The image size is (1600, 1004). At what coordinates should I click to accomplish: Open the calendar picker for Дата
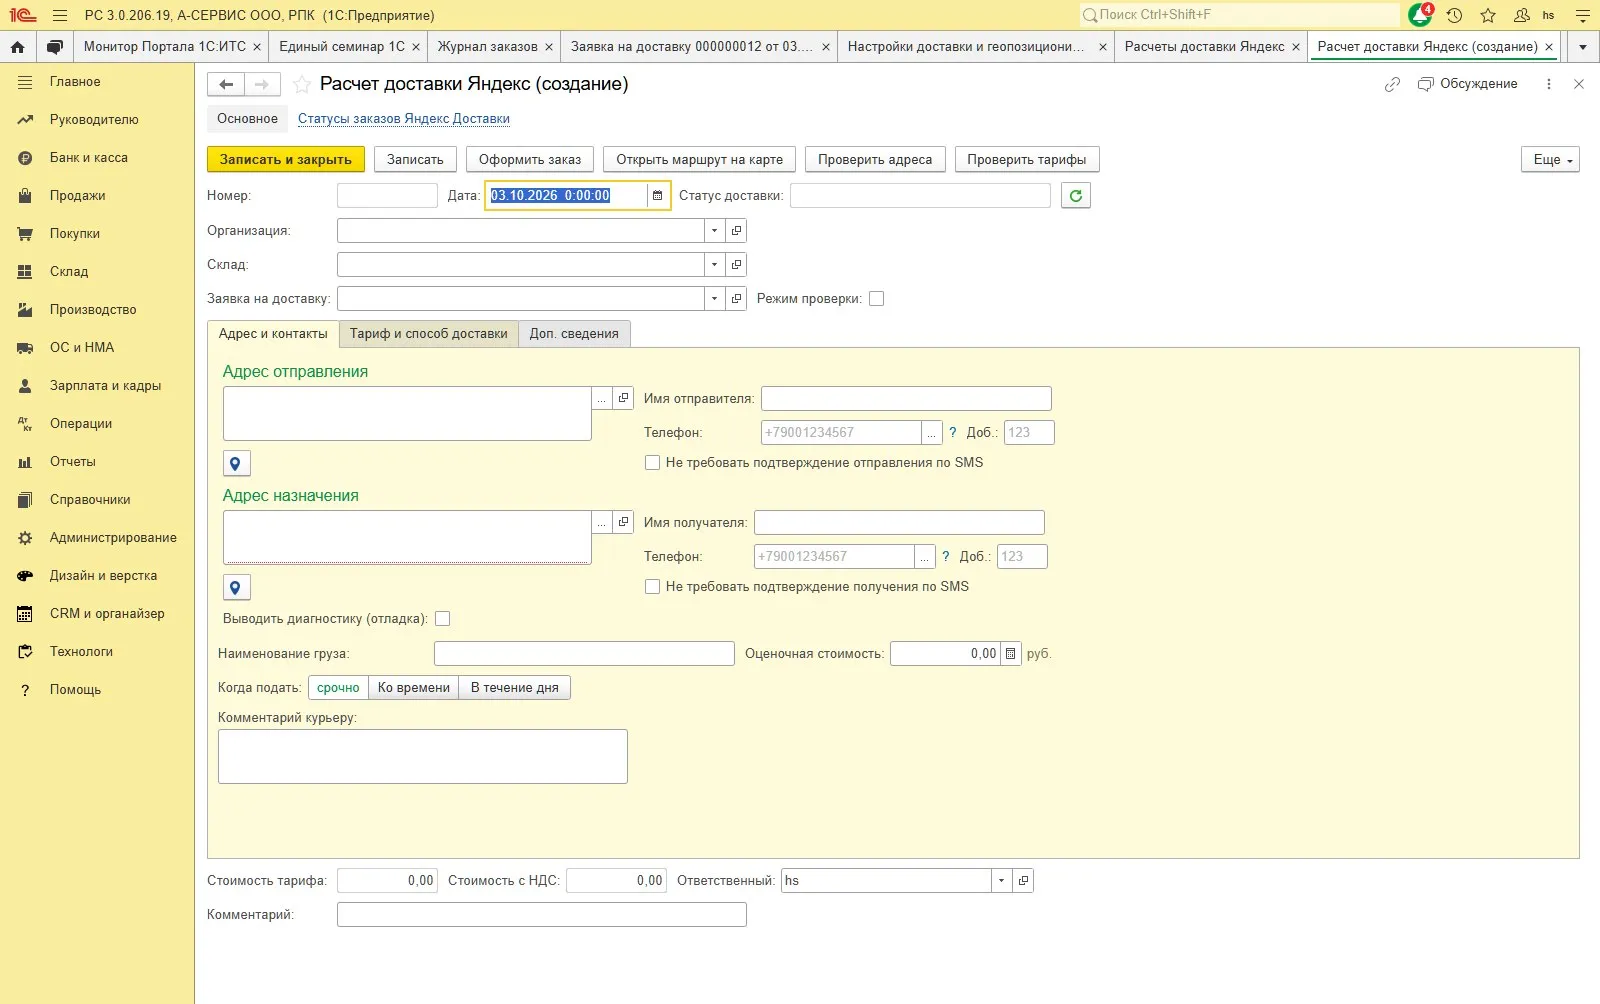tap(657, 195)
